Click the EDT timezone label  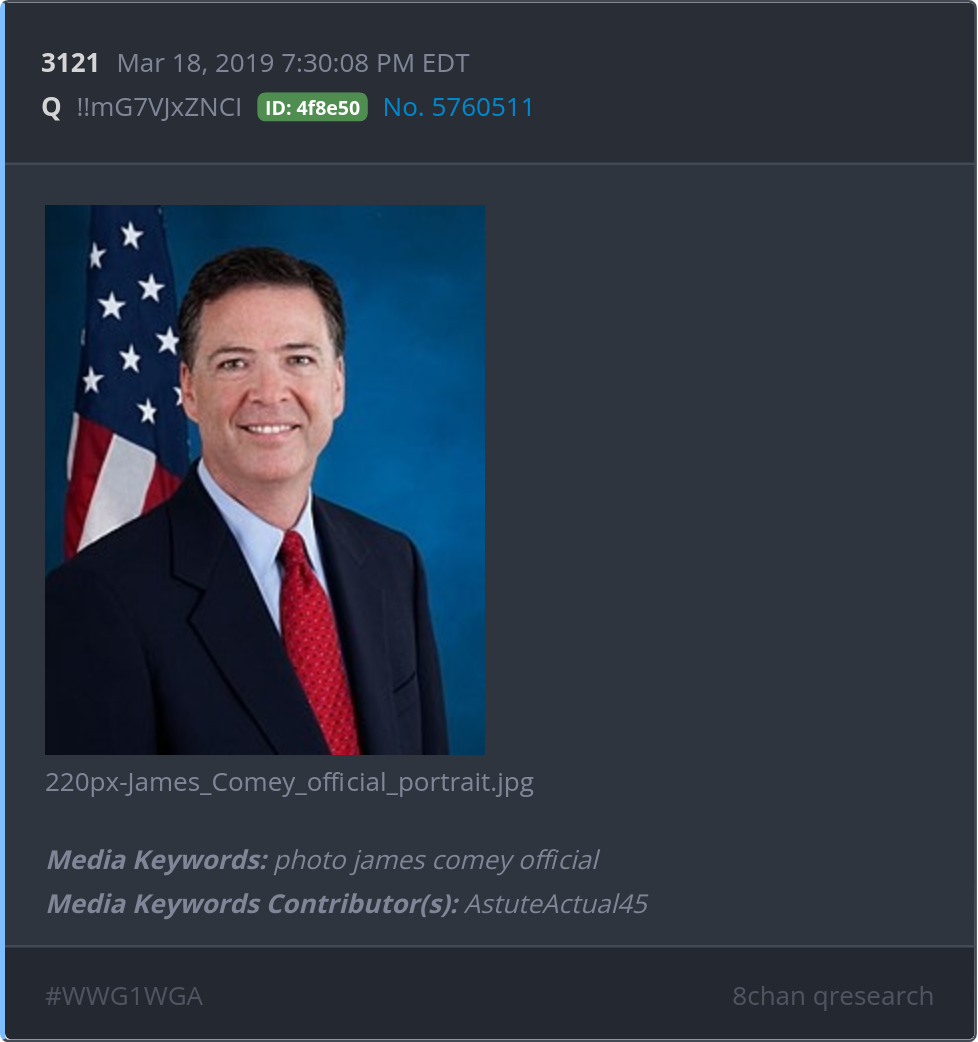[446, 63]
